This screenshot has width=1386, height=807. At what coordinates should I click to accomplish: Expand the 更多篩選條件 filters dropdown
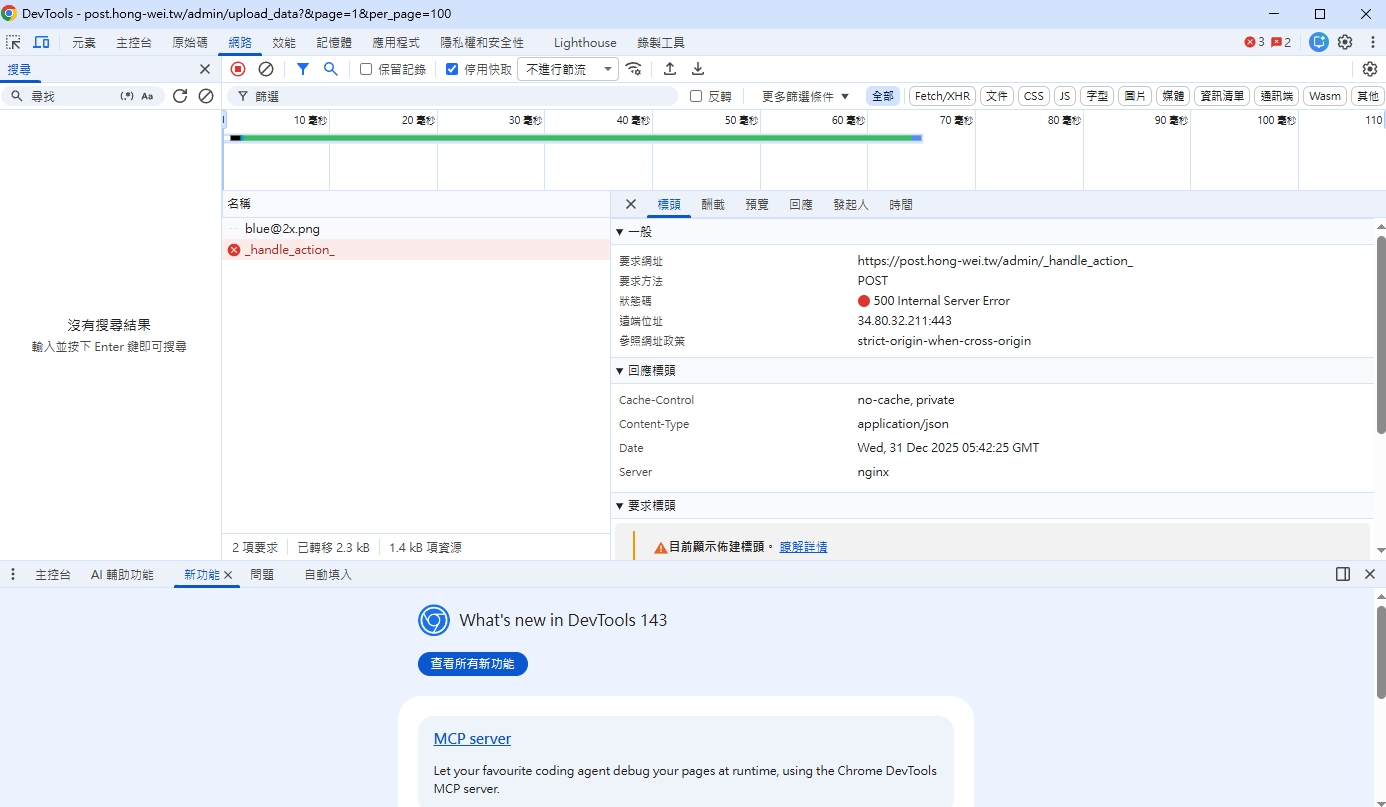pos(805,96)
